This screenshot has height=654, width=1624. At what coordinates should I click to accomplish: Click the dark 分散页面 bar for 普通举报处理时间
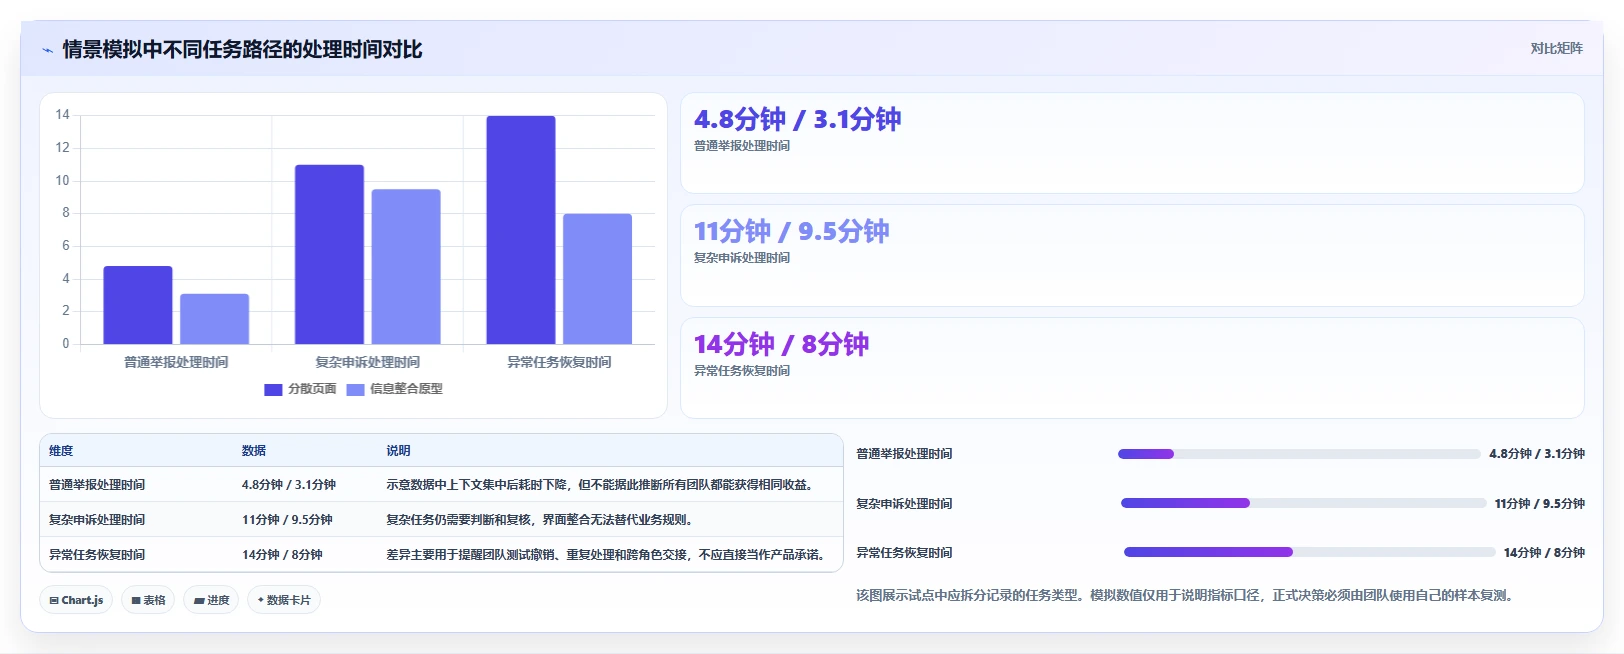tap(138, 305)
